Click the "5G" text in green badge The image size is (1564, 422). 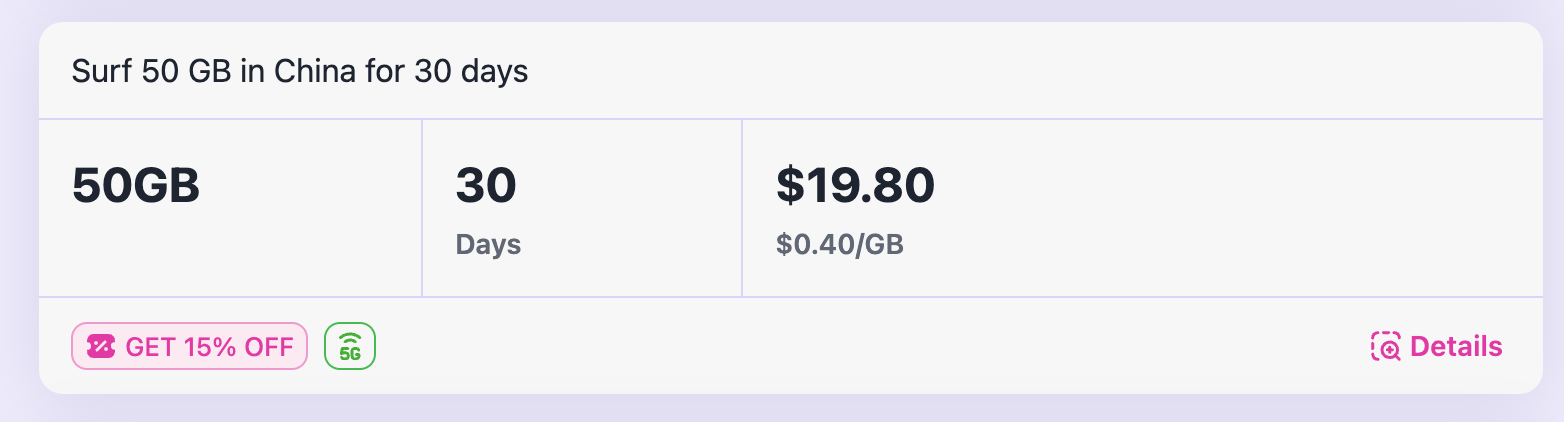click(x=350, y=354)
